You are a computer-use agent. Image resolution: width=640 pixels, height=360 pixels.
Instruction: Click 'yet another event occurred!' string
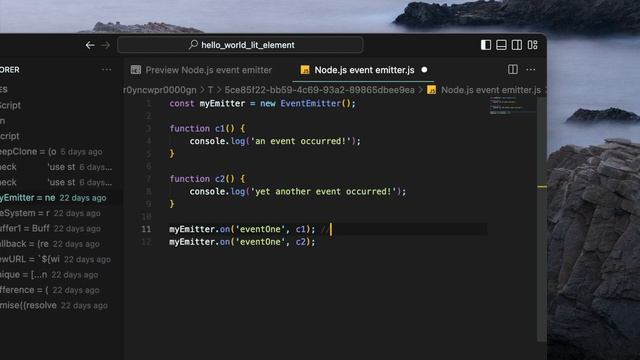pos(323,191)
